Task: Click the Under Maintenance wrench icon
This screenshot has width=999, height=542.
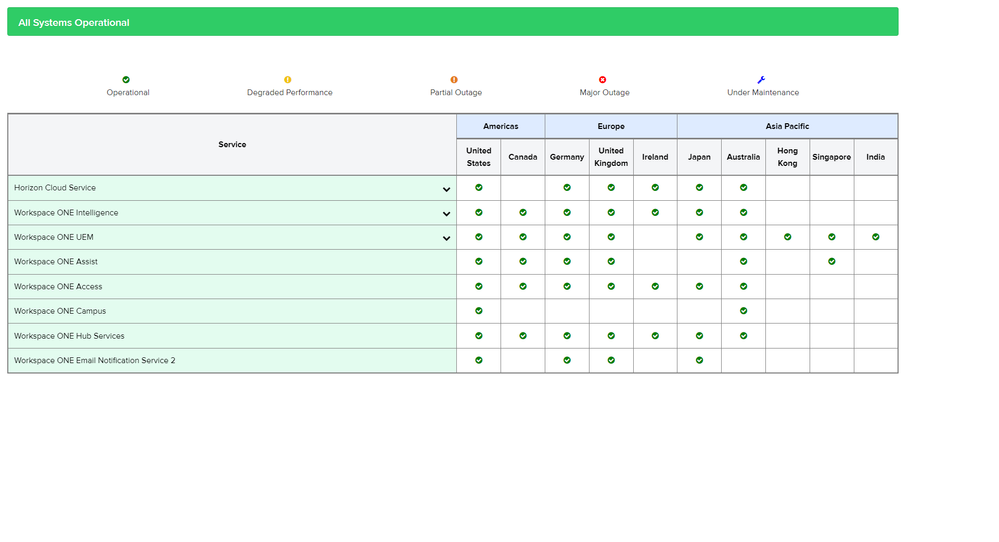Action: point(761,80)
